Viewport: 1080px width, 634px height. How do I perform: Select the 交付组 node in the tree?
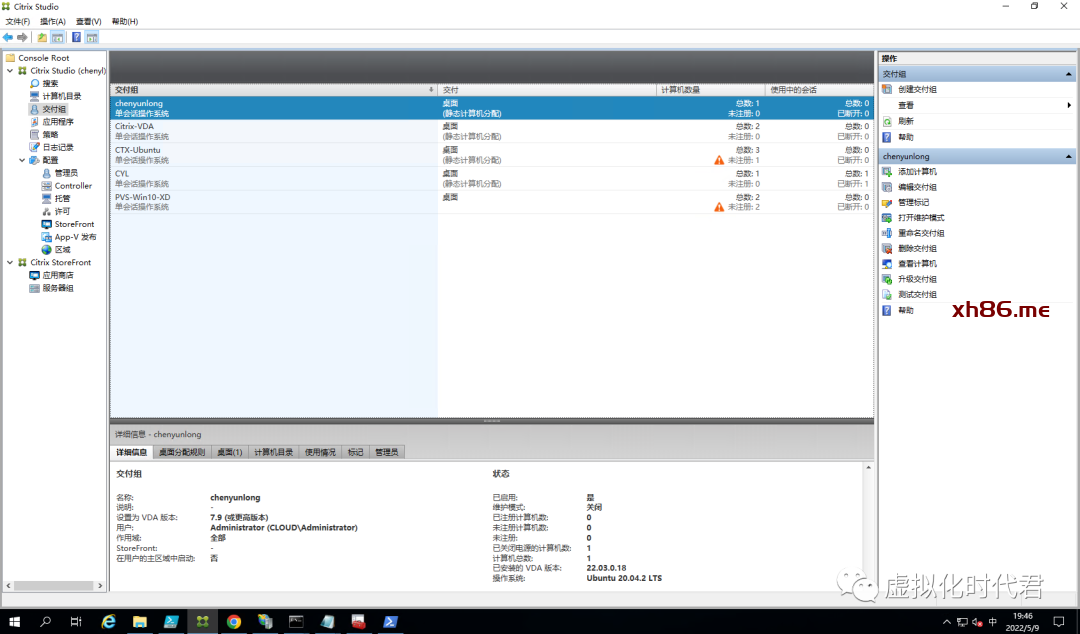tap(54, 109)
